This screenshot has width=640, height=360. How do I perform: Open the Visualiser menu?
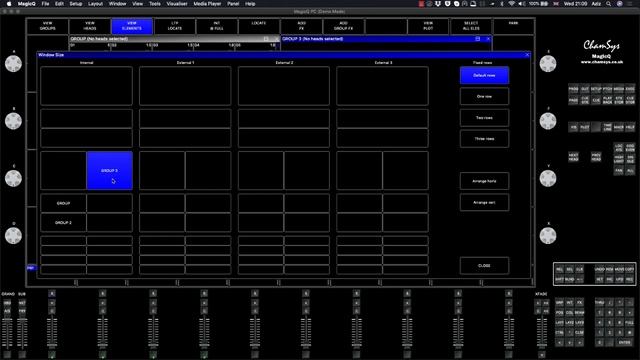(177, 4)
